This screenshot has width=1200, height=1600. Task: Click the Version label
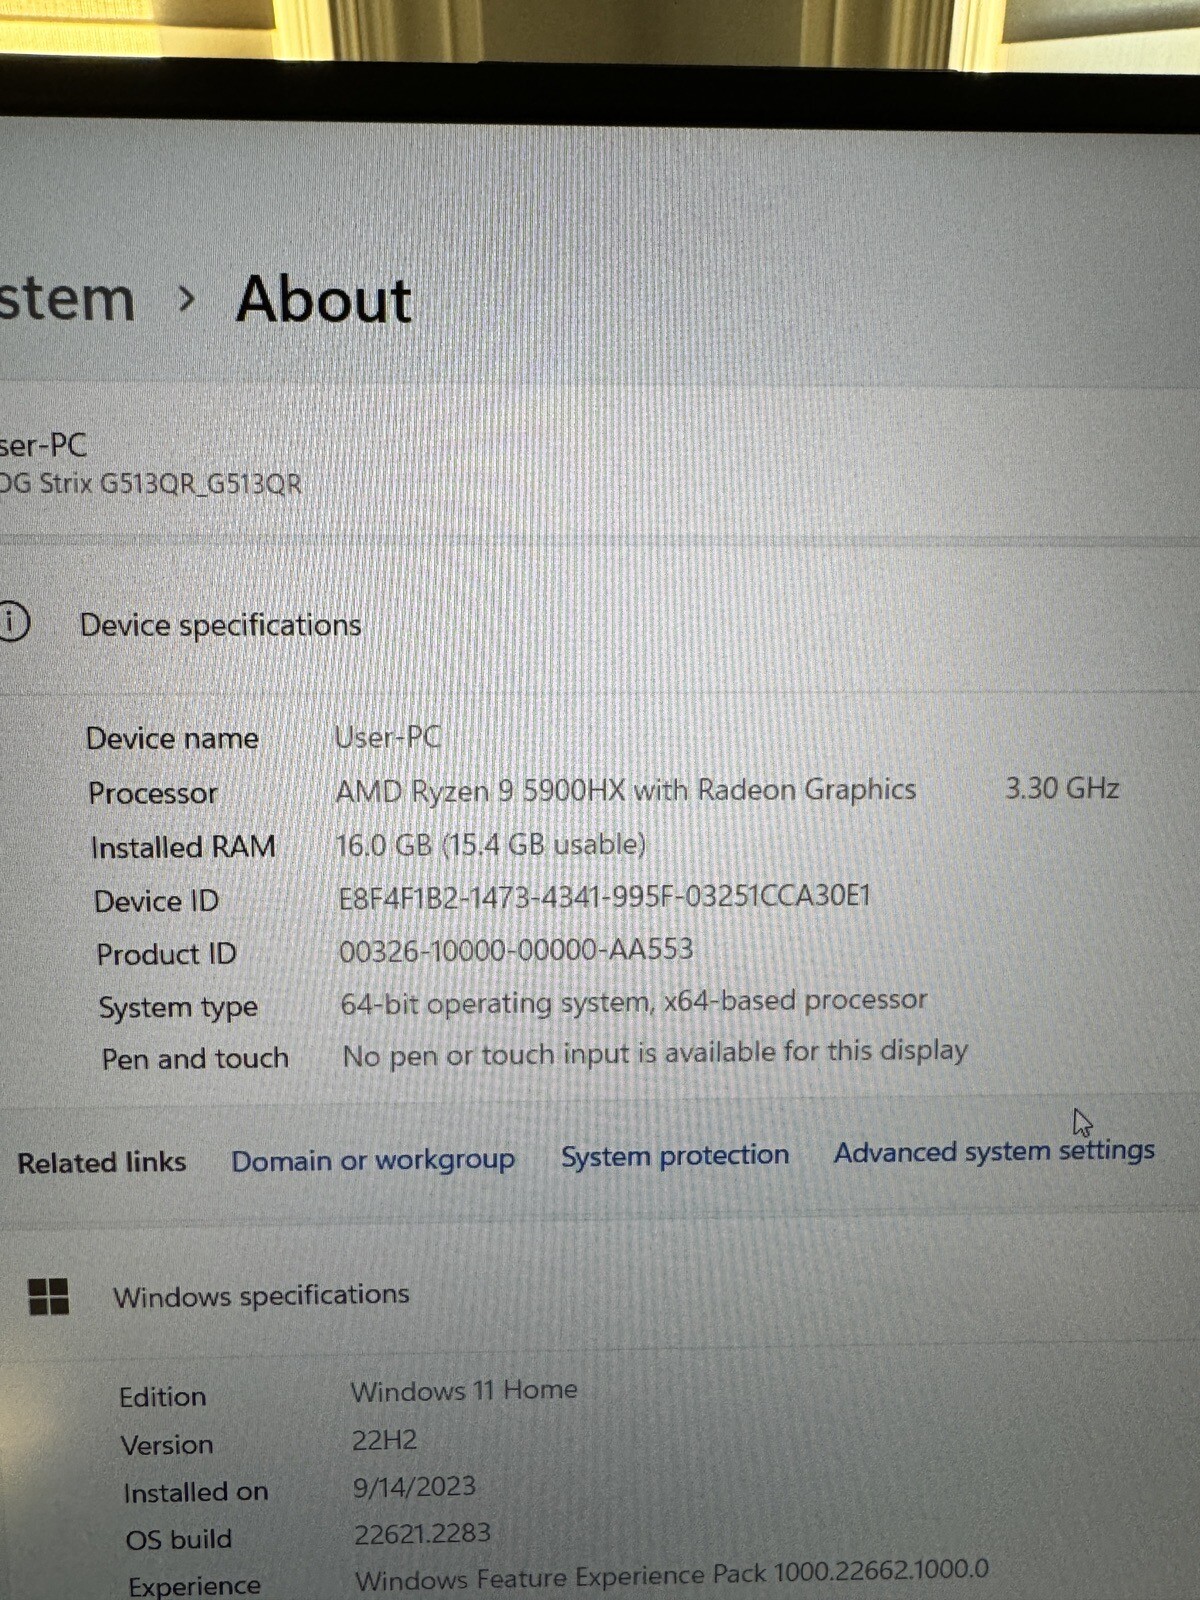pos(167,1445)
